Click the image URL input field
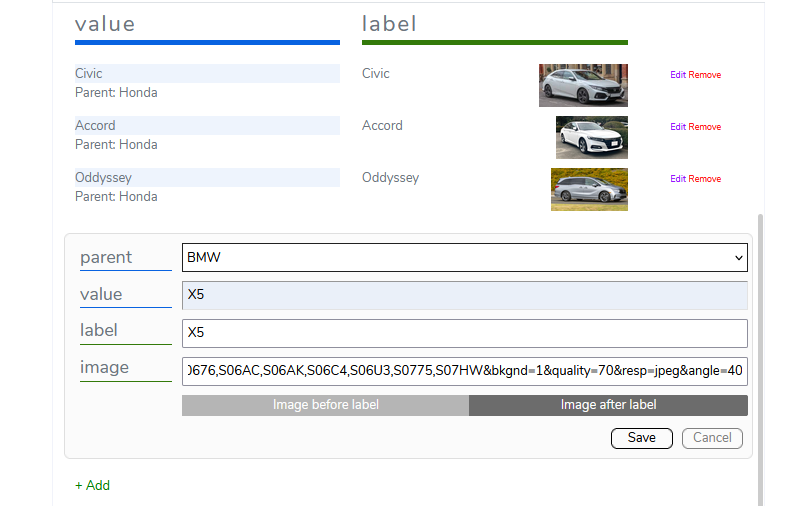 464,371
